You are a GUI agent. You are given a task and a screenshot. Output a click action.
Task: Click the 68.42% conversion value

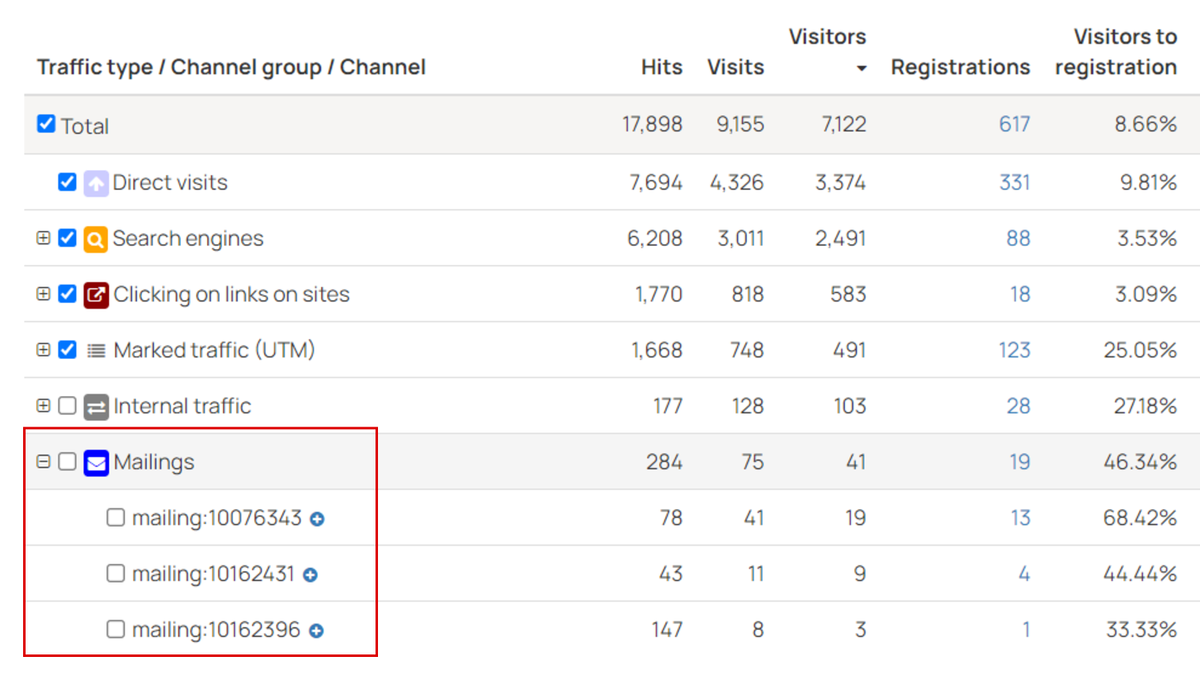[1142, 519]
